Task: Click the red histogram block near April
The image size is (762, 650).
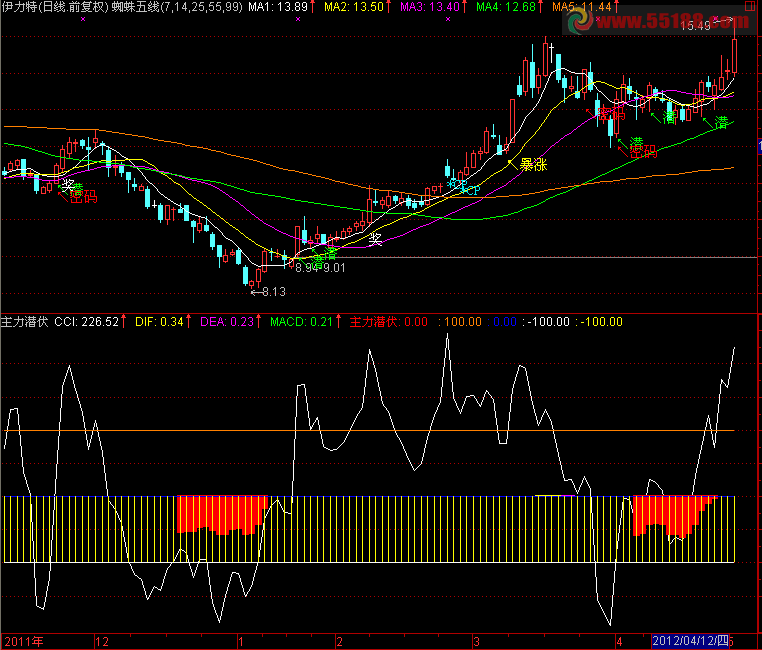Action: click(670, 512)
